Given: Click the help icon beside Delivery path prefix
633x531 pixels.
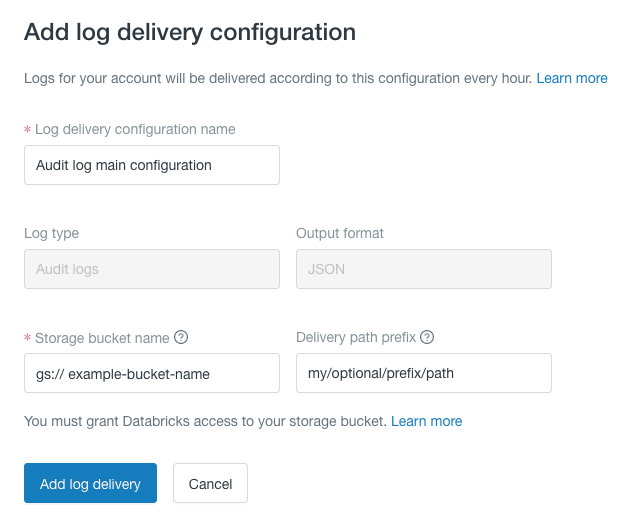Looking at the screenshot, I should pyautogui.click(x=427, y=337).
